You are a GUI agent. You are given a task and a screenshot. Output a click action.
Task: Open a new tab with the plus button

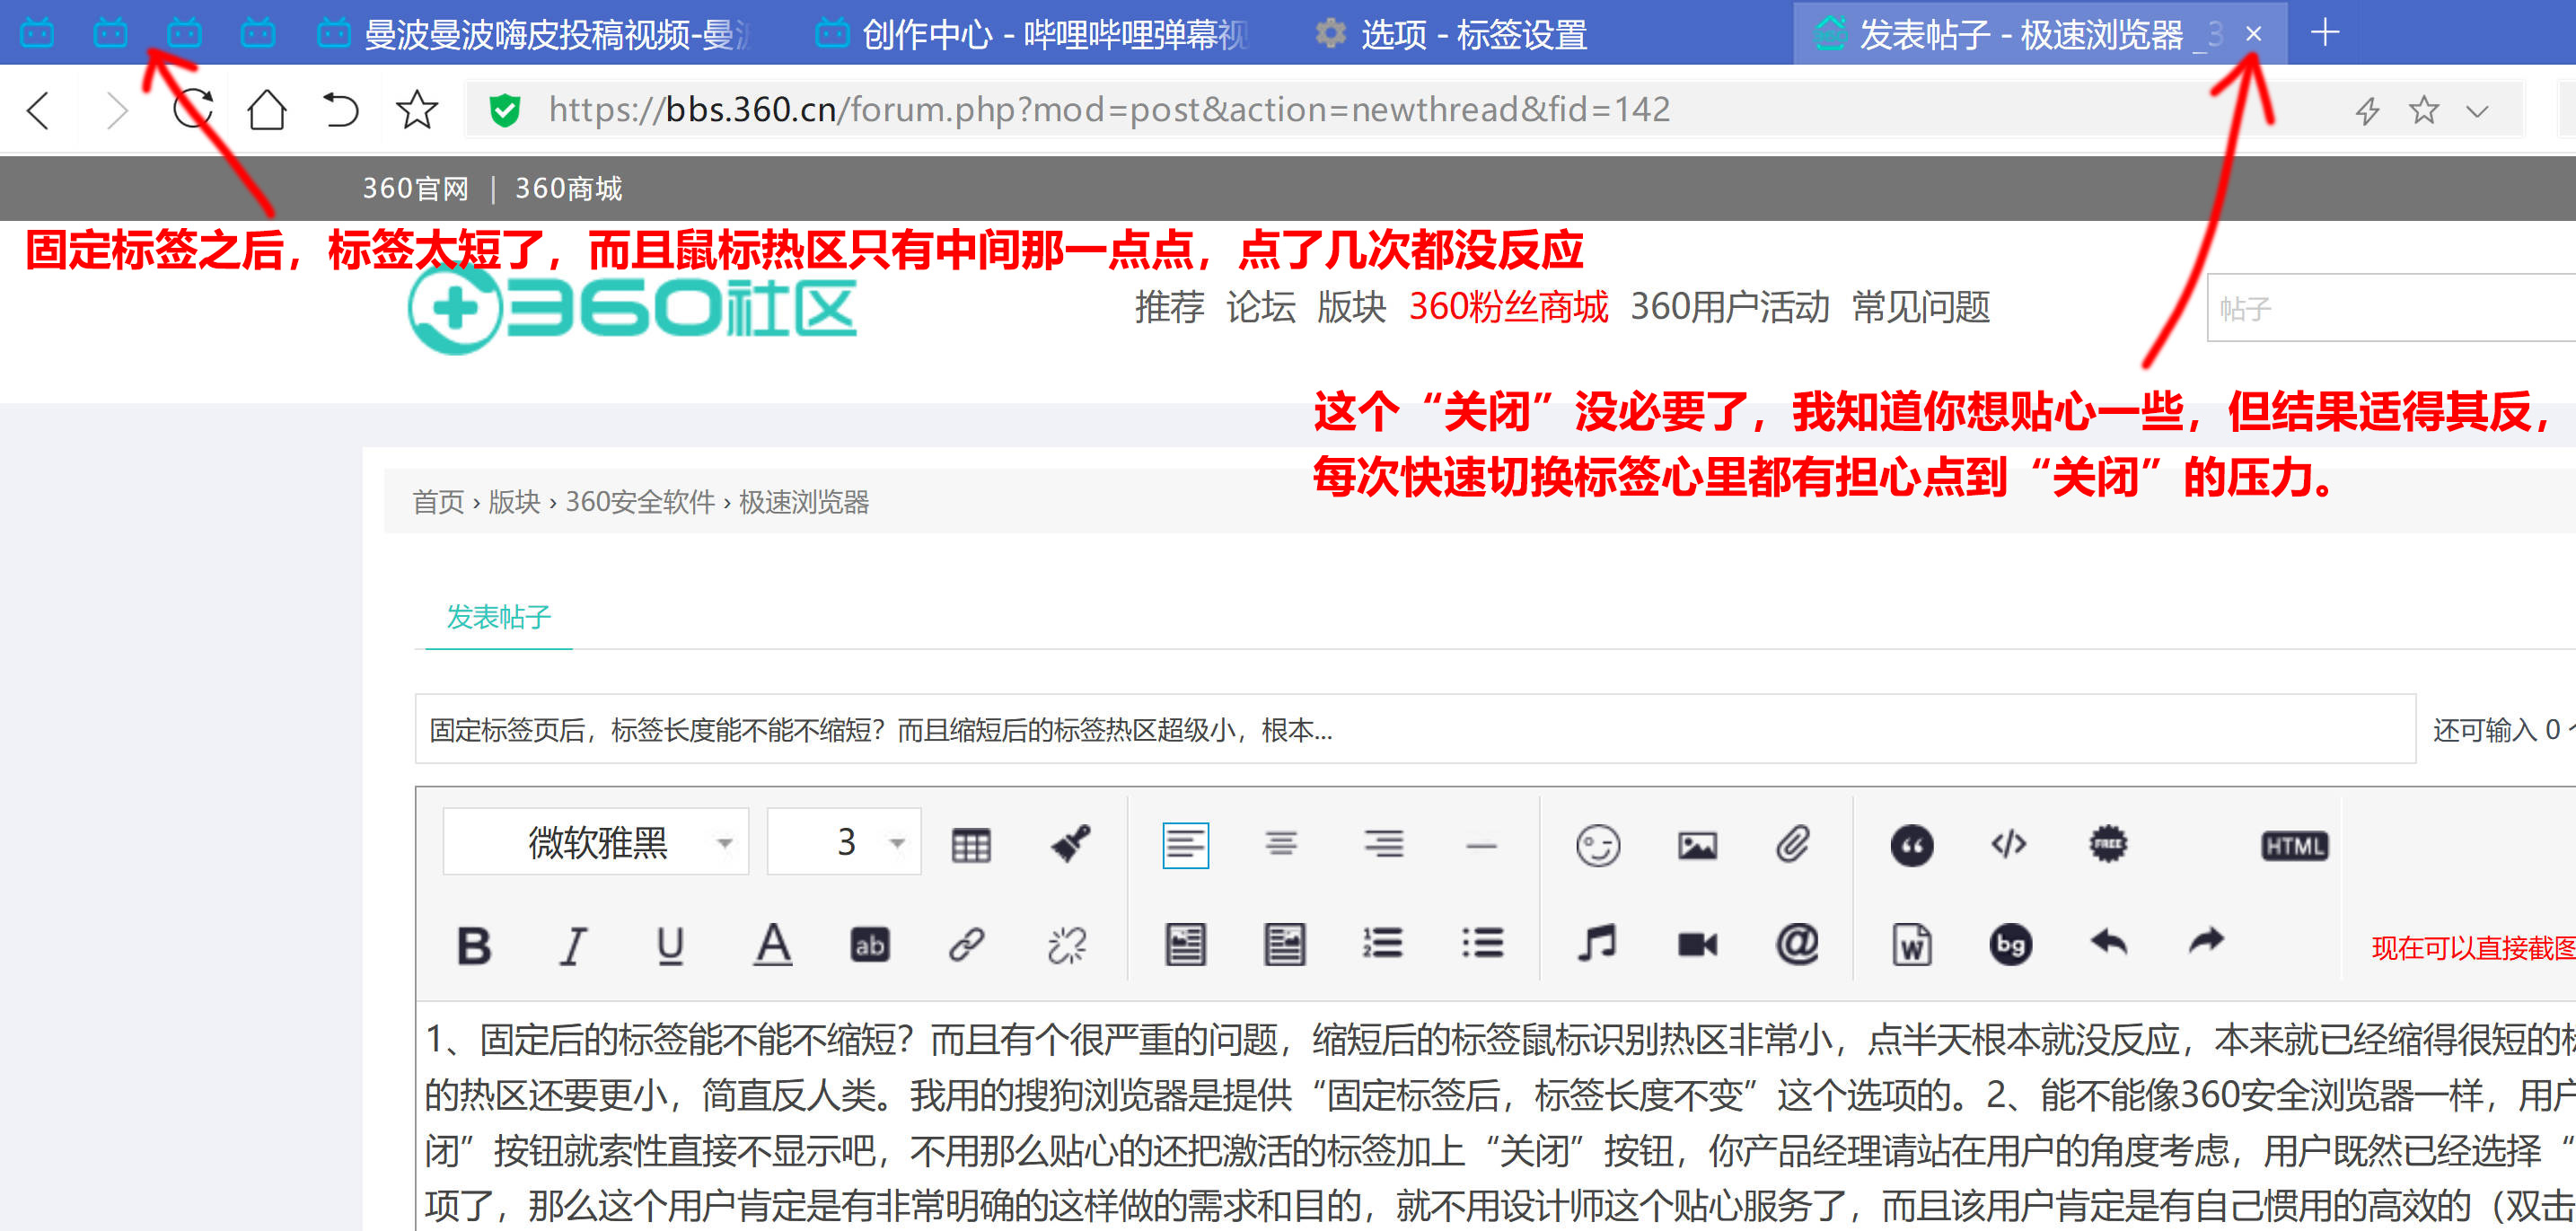pos(2325,33)
